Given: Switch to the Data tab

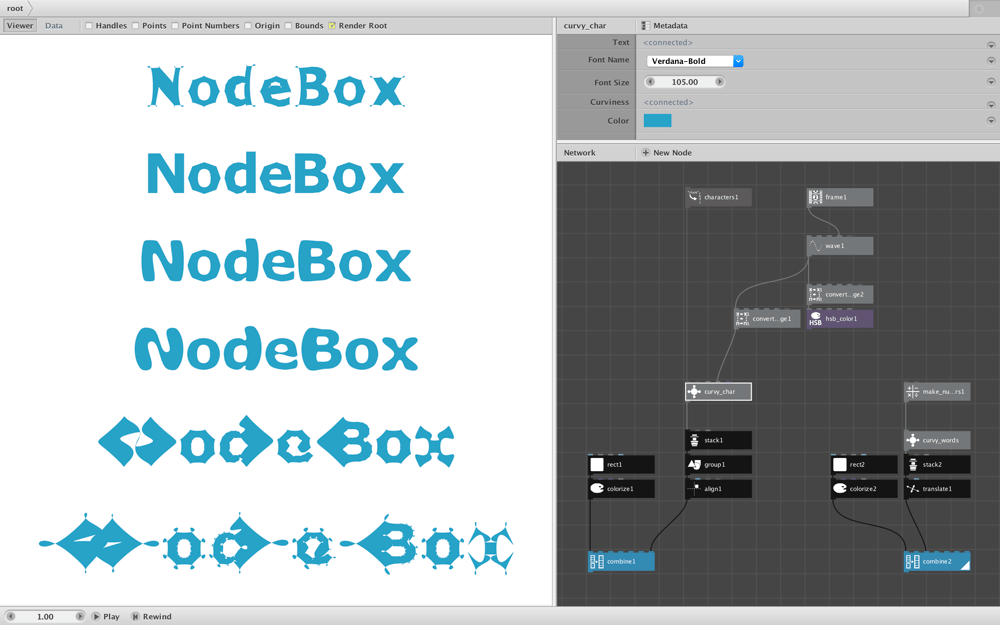Looking at the screenshot, I should click(54, 26).
